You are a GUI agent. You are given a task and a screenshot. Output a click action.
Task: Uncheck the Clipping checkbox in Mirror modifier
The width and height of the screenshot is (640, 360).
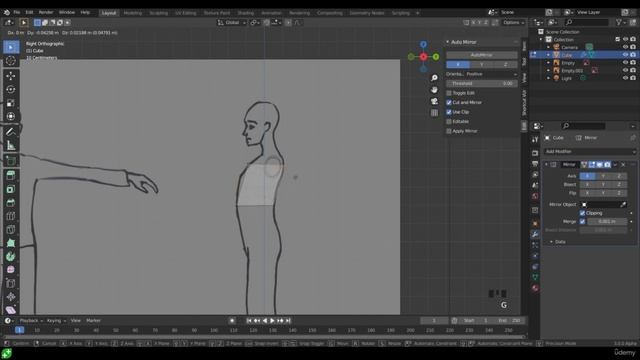pyautogui.click(x=582, y=213)
